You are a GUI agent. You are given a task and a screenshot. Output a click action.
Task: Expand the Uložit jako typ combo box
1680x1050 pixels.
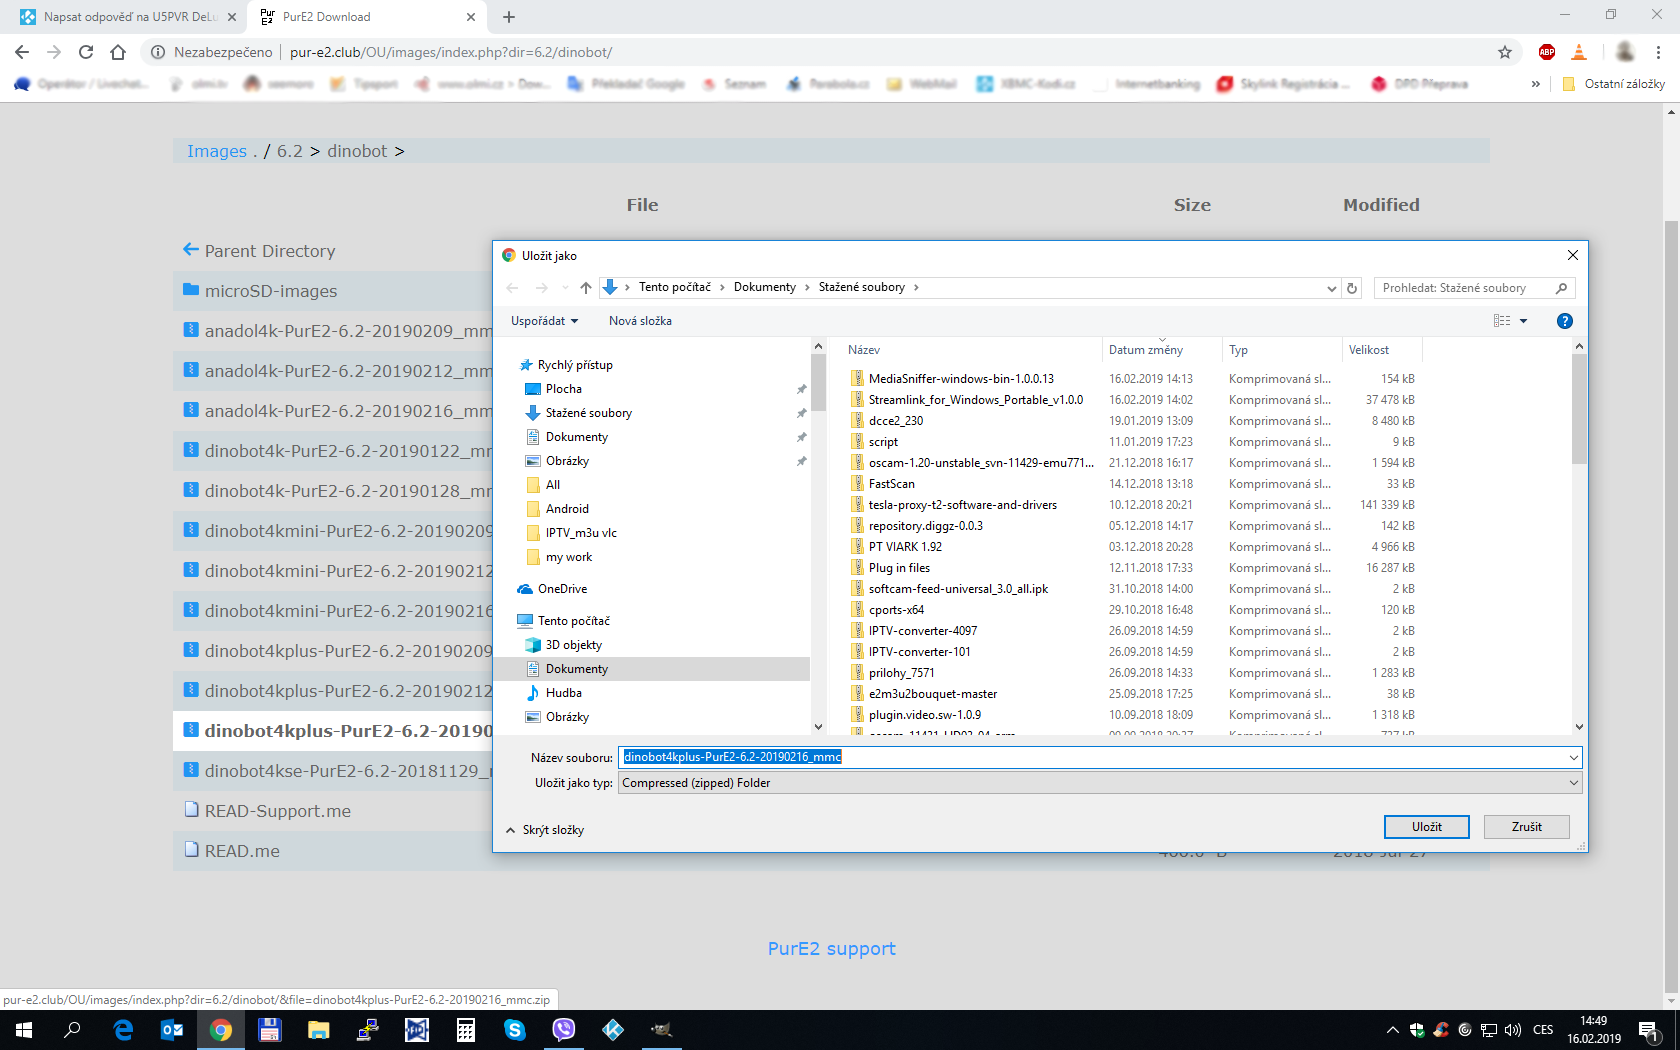tap(1573, 783)
